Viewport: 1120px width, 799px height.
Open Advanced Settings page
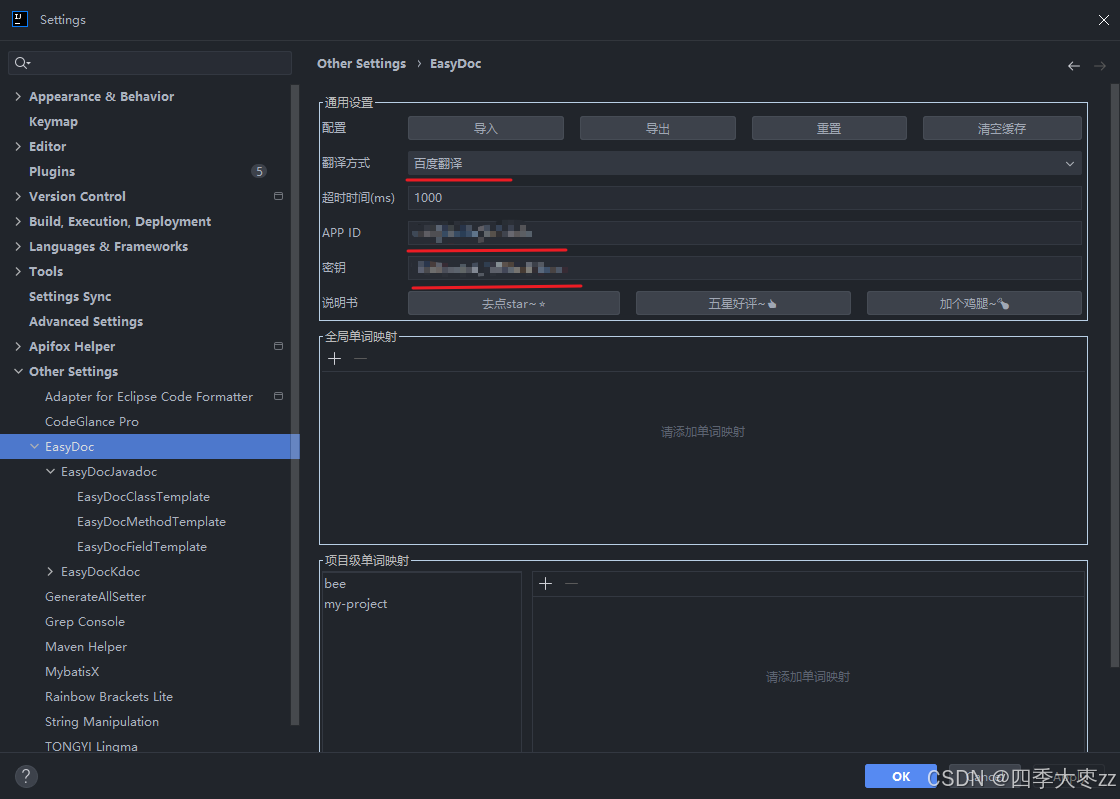(86, 321)
